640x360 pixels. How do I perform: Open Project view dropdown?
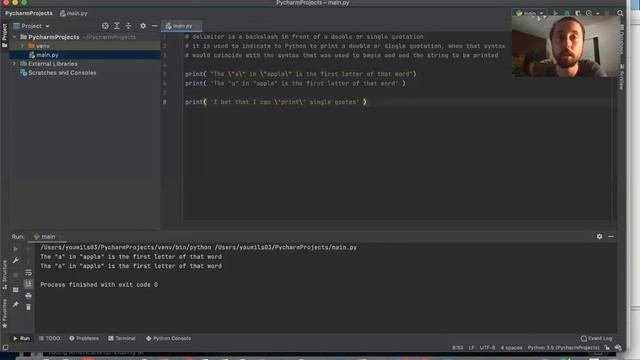31,26
